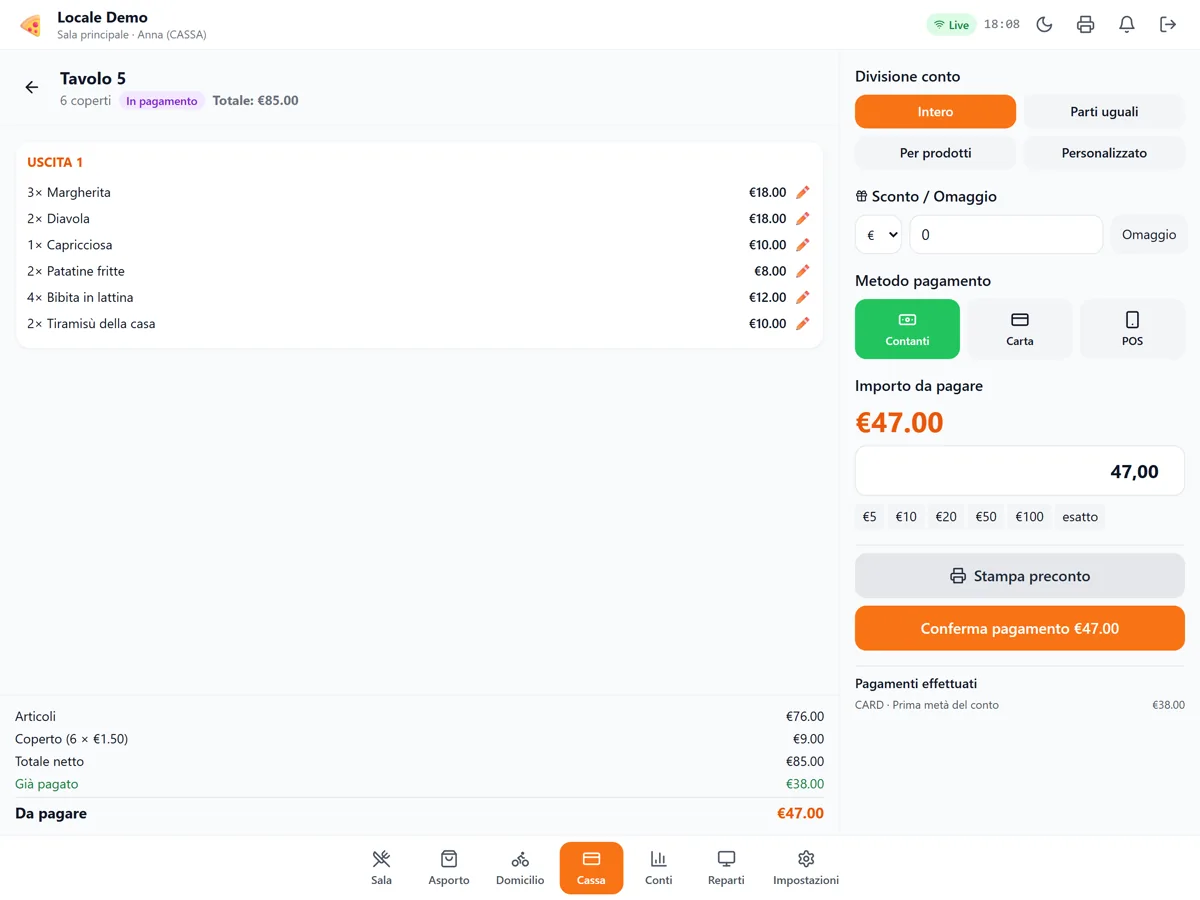Go back using the arrow beside Tavolo 5
Screen dimensions: 1200x900
[x=32, y=88]
